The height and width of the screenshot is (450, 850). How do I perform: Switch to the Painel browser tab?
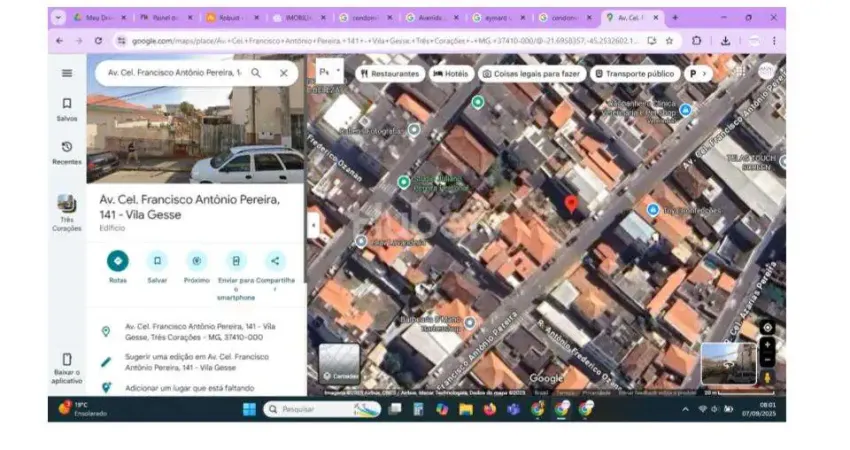(166, 18)
